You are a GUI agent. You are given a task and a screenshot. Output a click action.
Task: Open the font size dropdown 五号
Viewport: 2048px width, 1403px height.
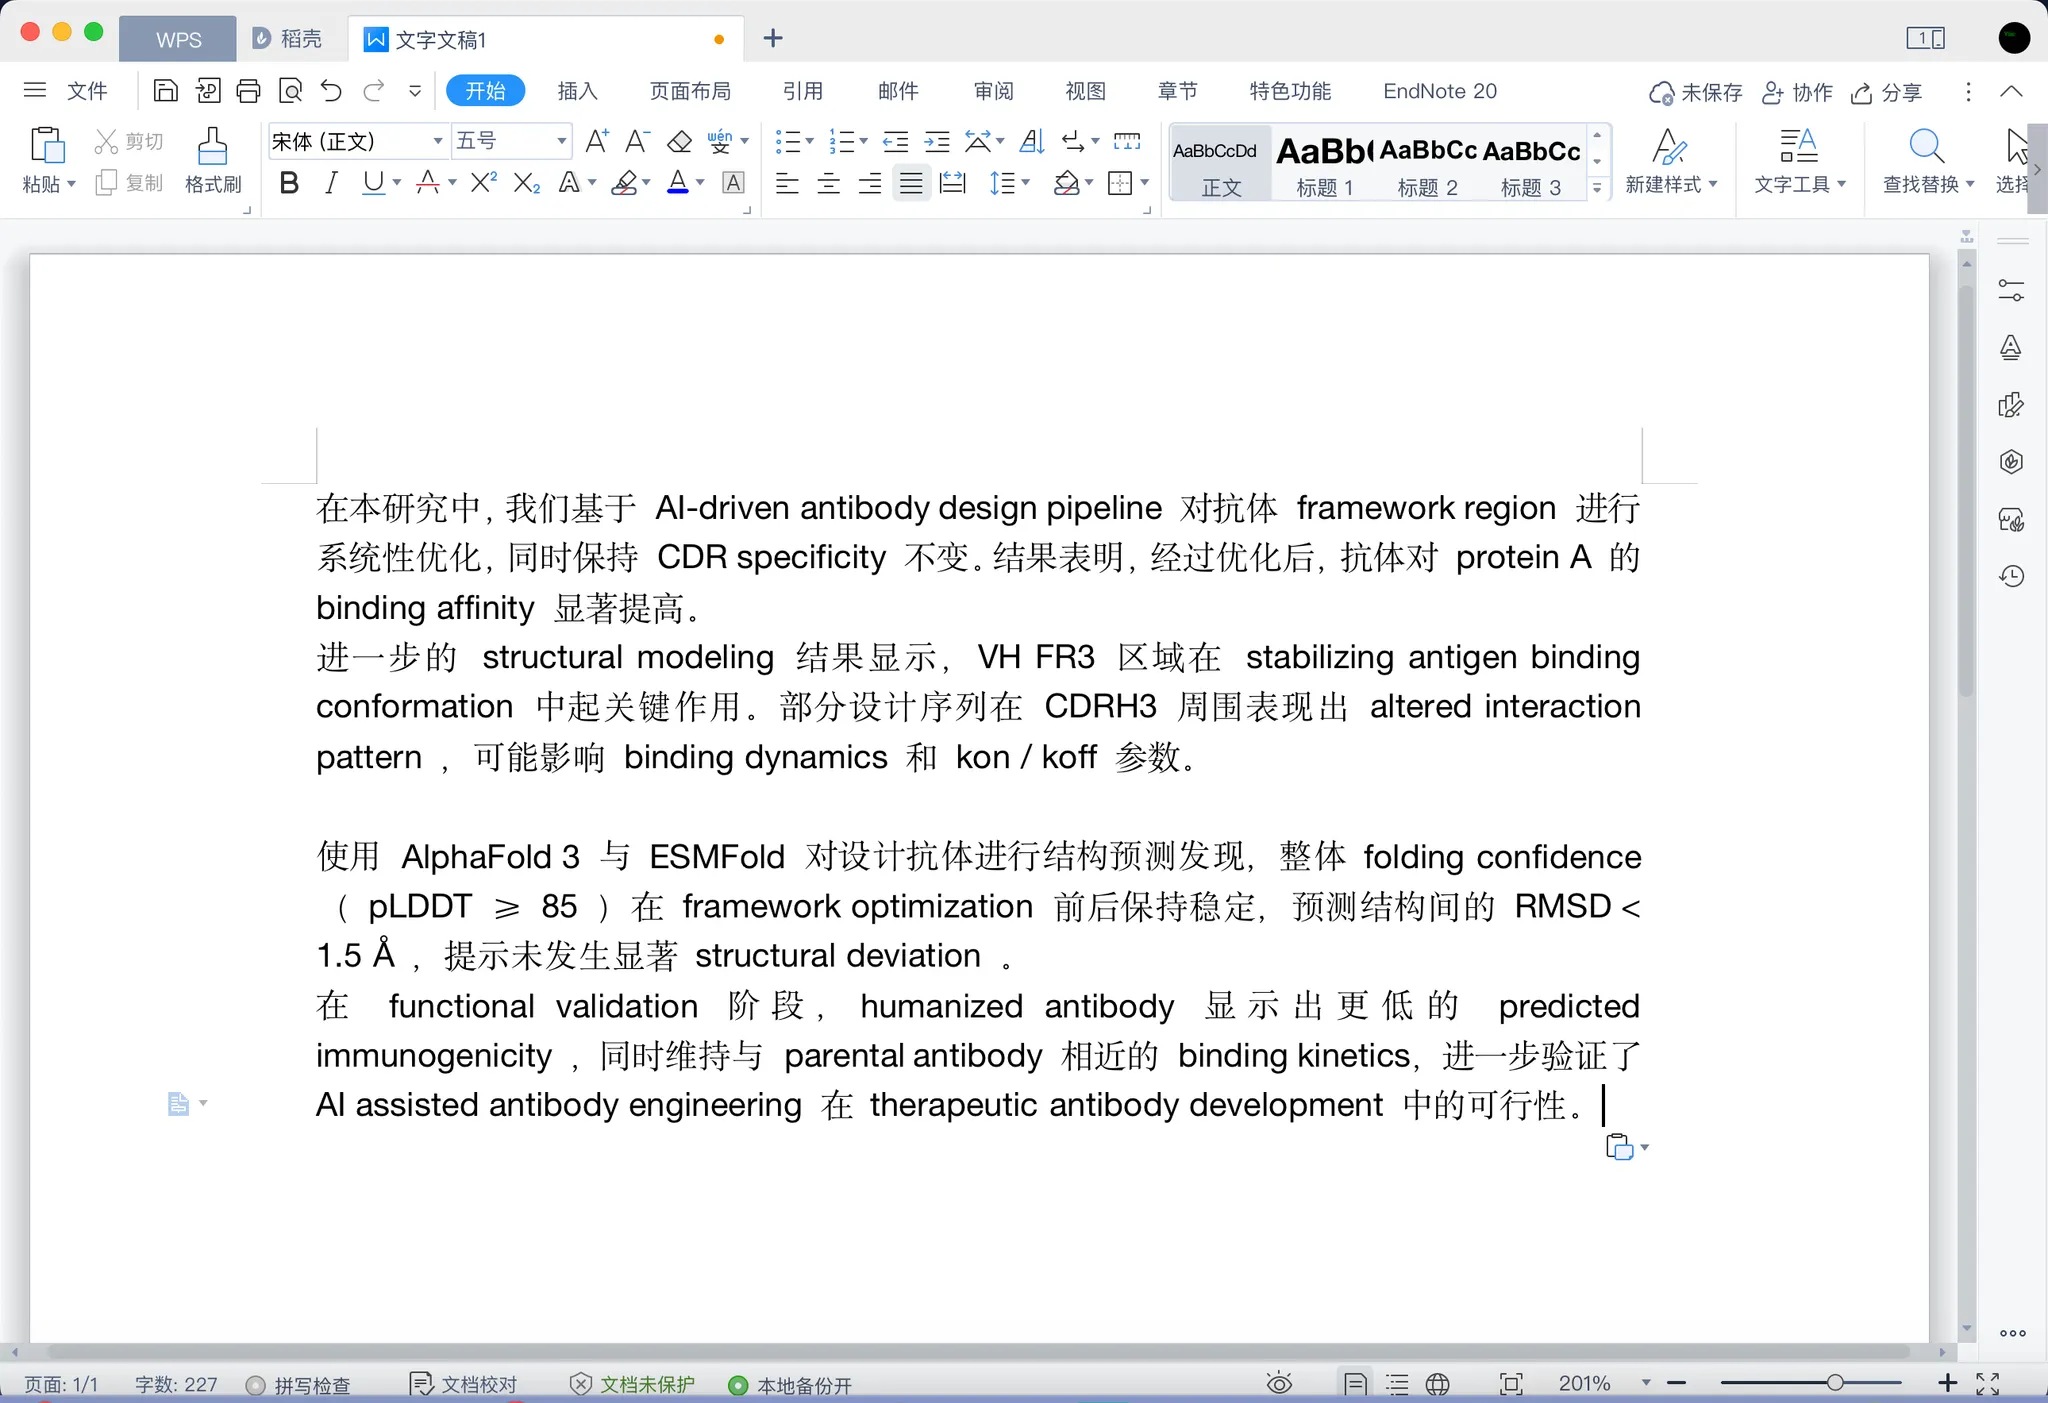(561, 141)
